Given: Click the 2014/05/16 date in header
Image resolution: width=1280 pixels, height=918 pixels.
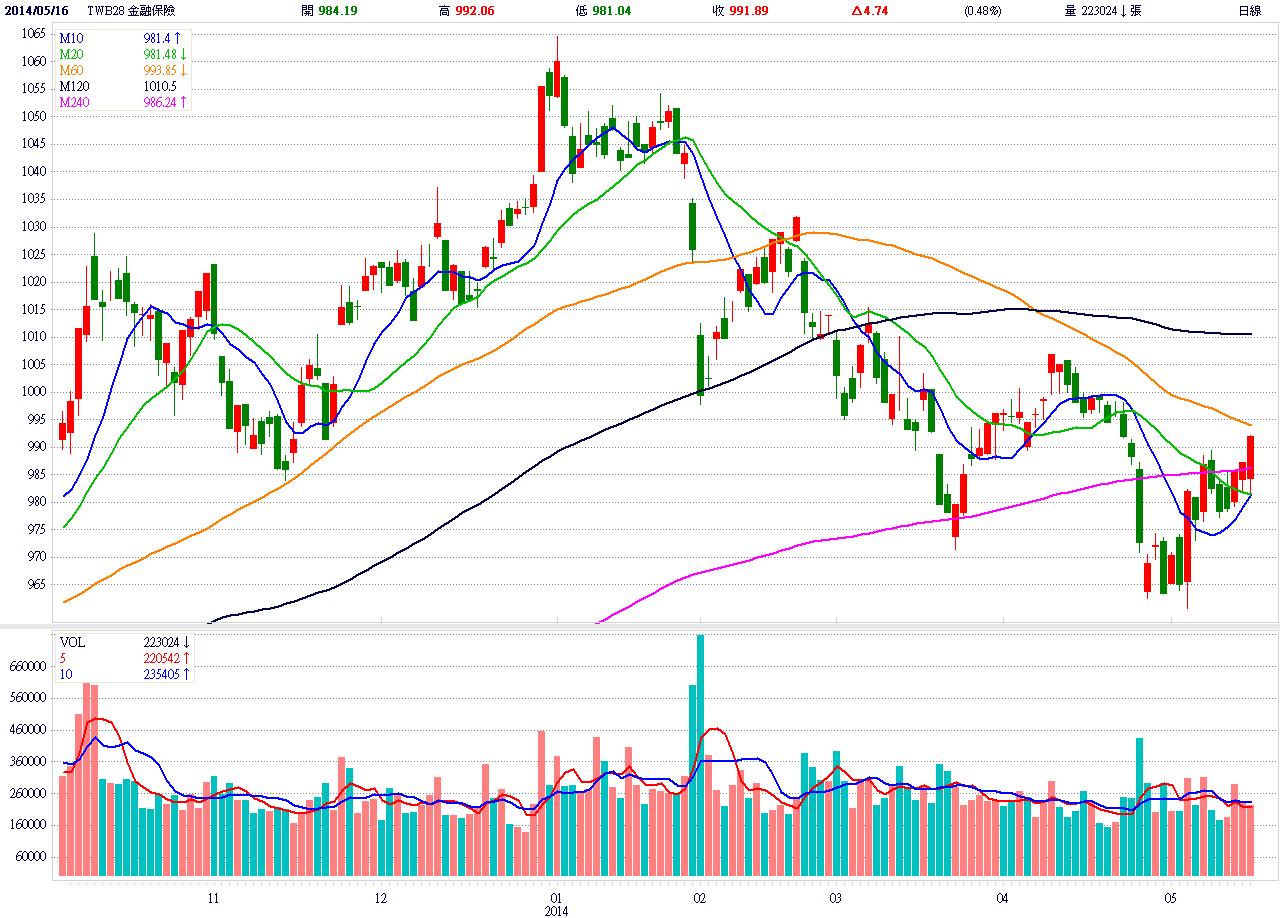Looking at the screenshot, I should tap(37, 11).
